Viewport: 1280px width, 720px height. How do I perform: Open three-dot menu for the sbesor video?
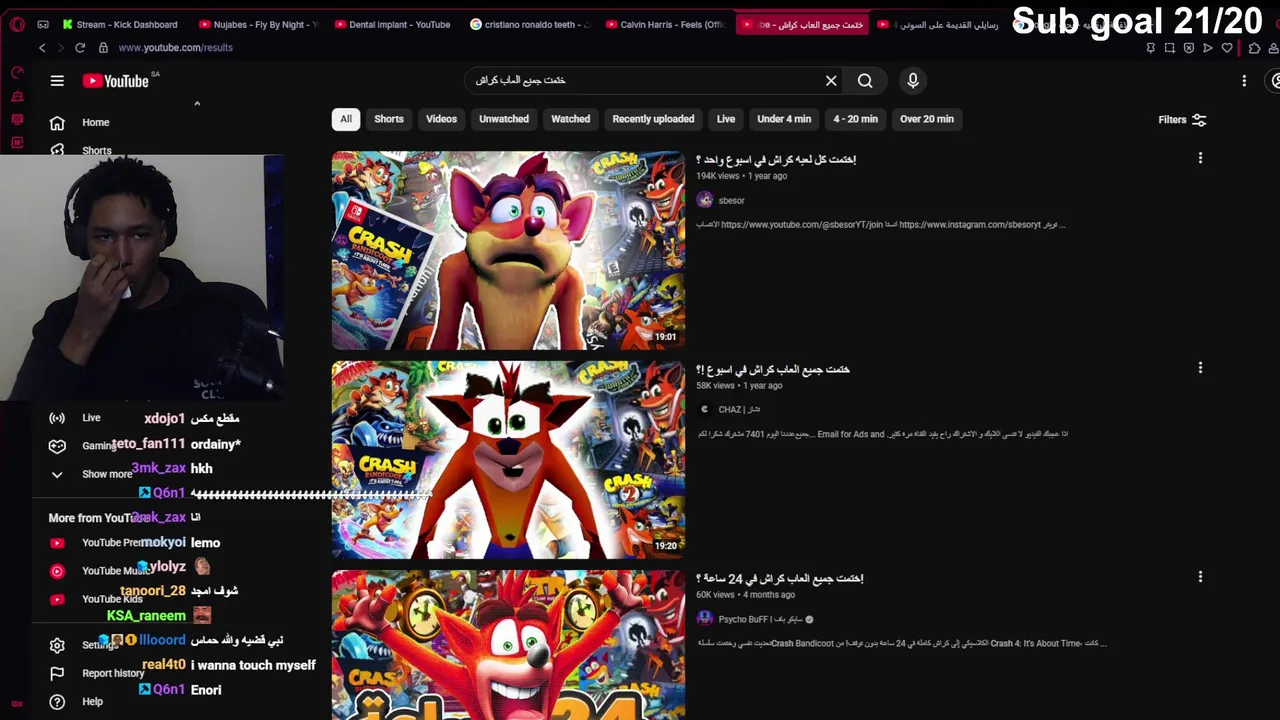(x=1200, y=158)
